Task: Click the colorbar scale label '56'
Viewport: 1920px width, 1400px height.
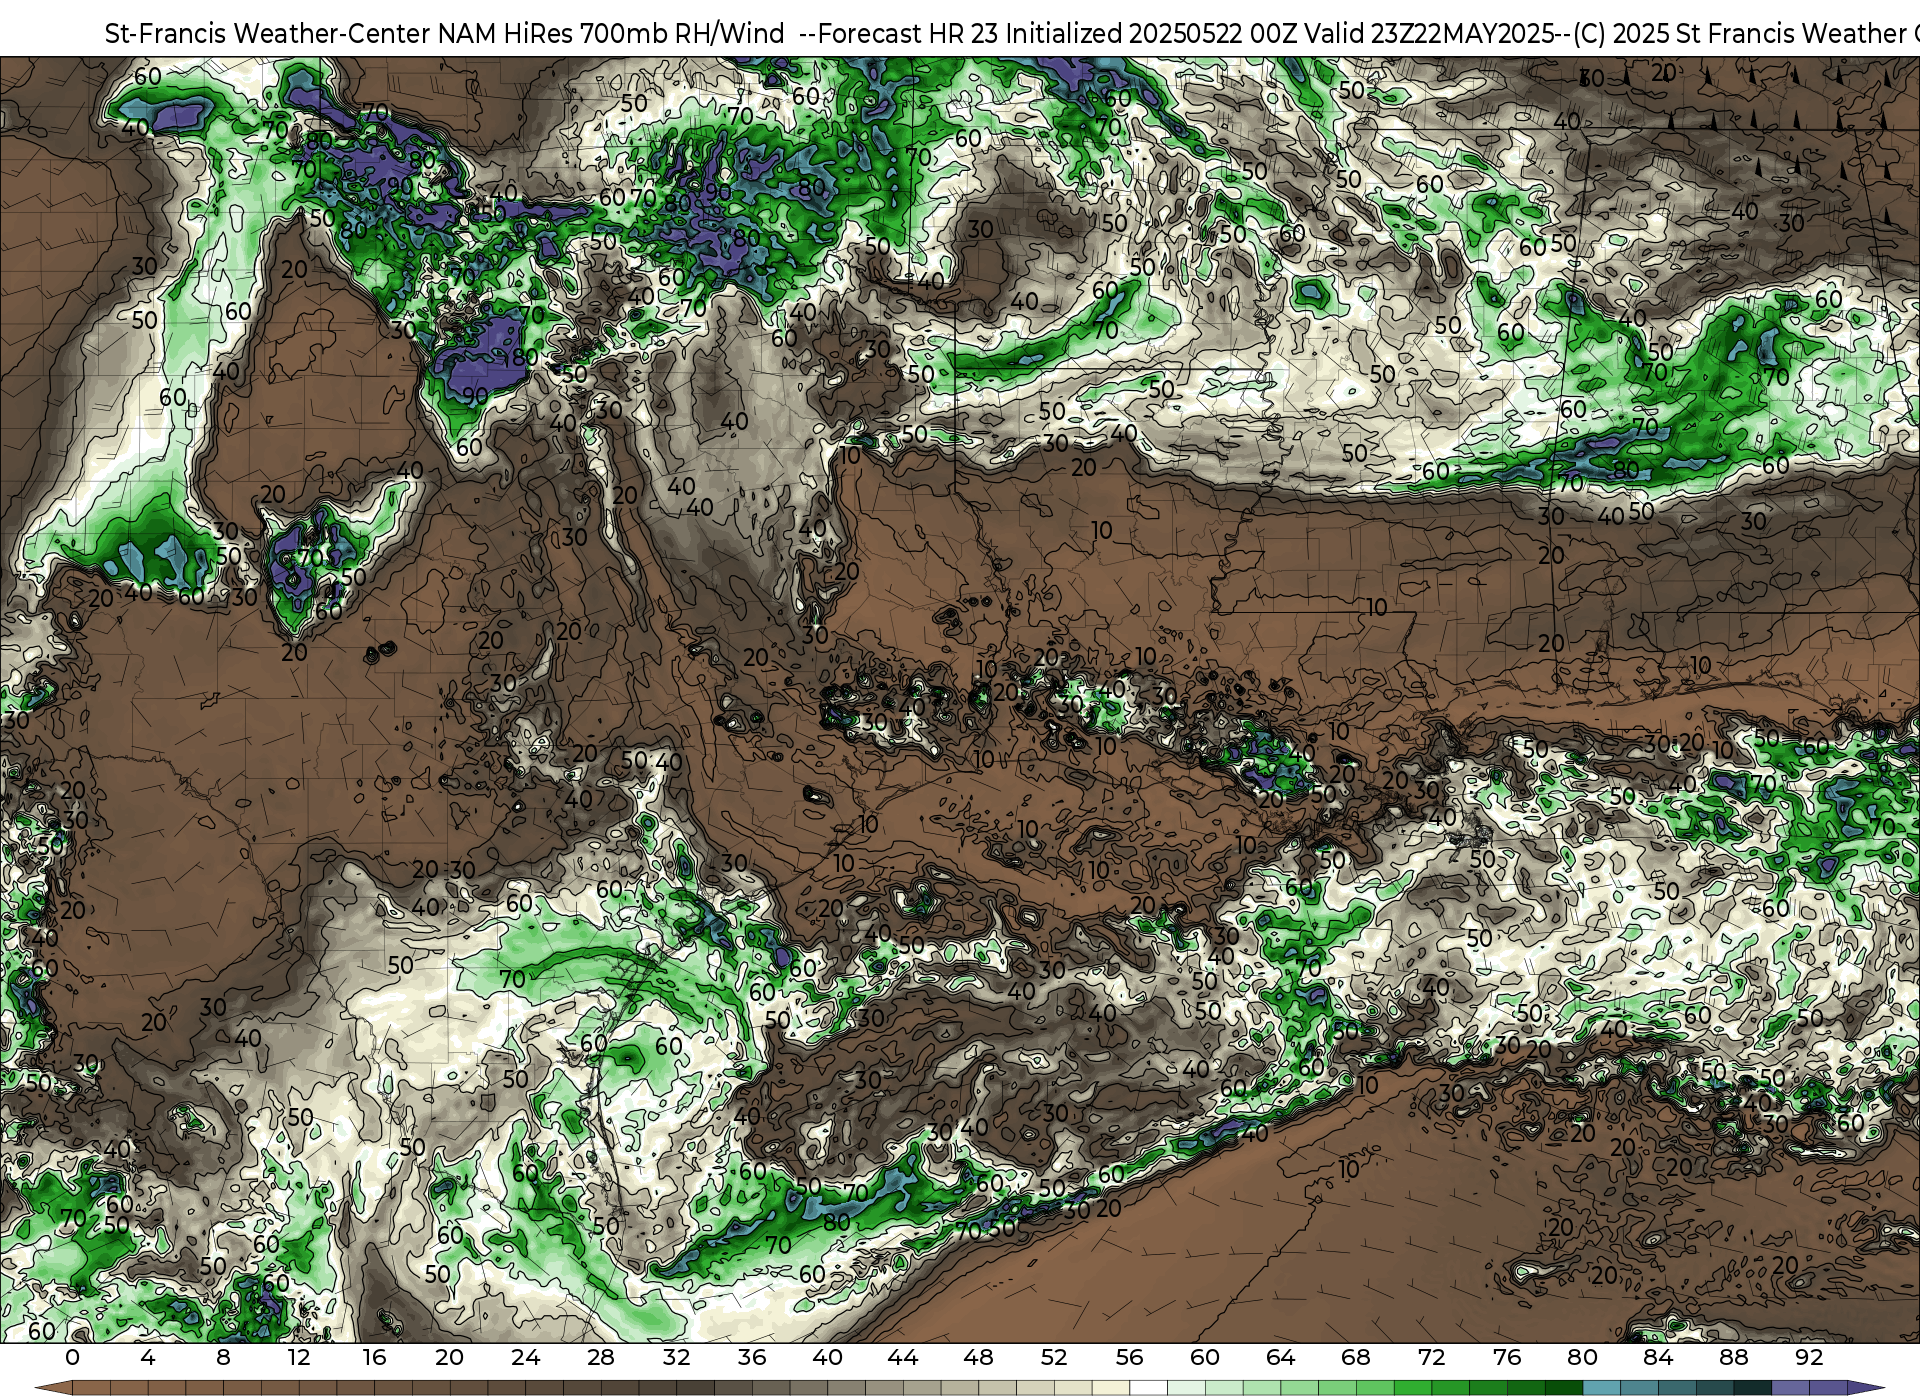Action: (x=1129, y=1357)
